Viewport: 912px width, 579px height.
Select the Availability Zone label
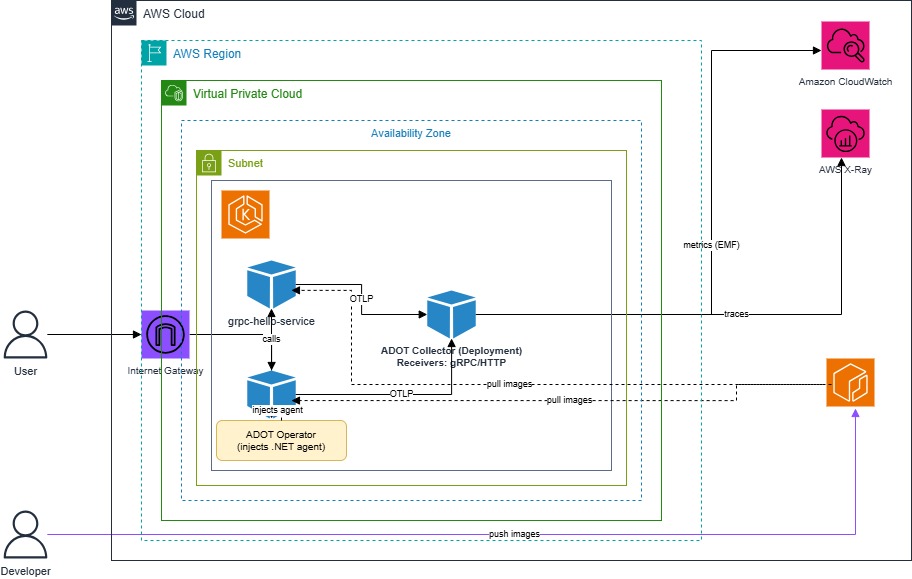pyautogui.click(x=411, y=133)
